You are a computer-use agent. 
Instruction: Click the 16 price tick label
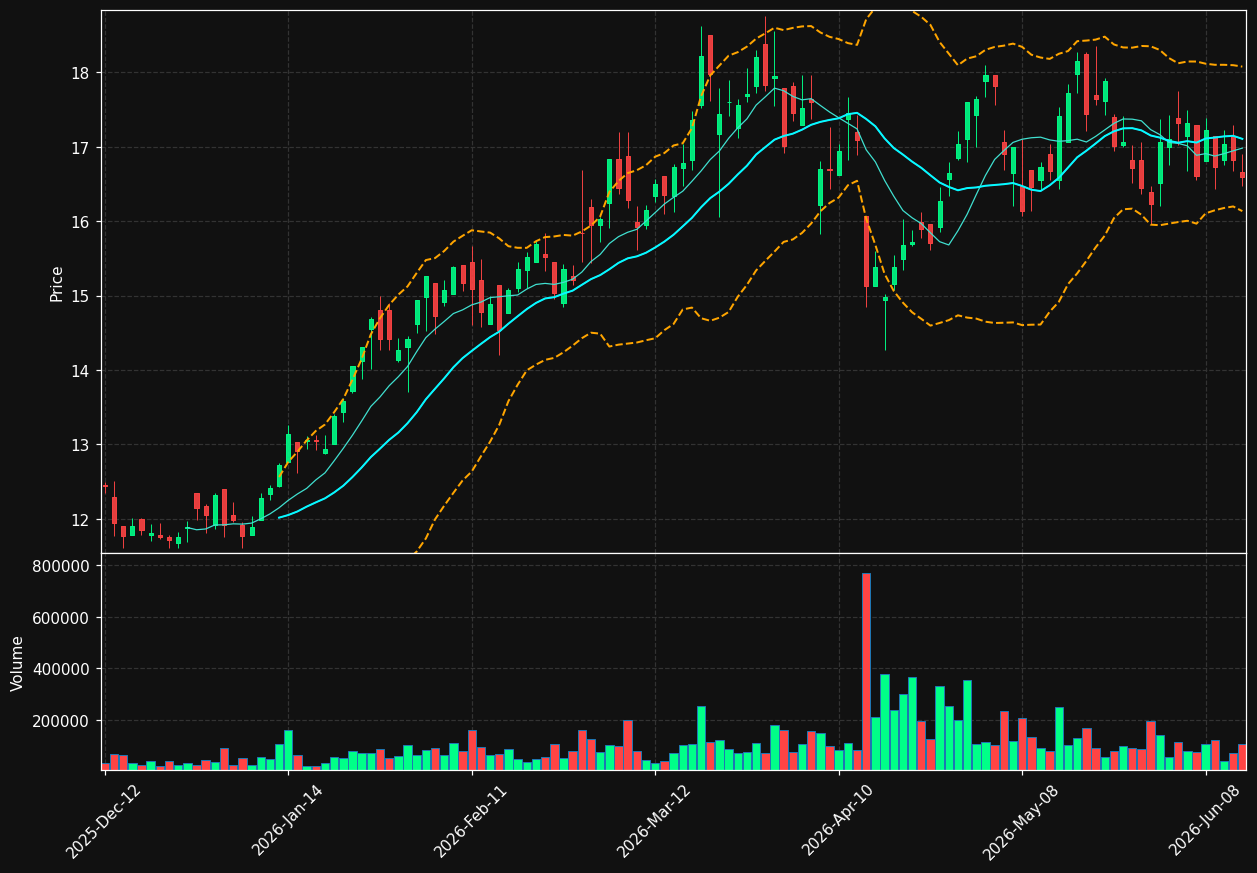click(x=81, y=222)
